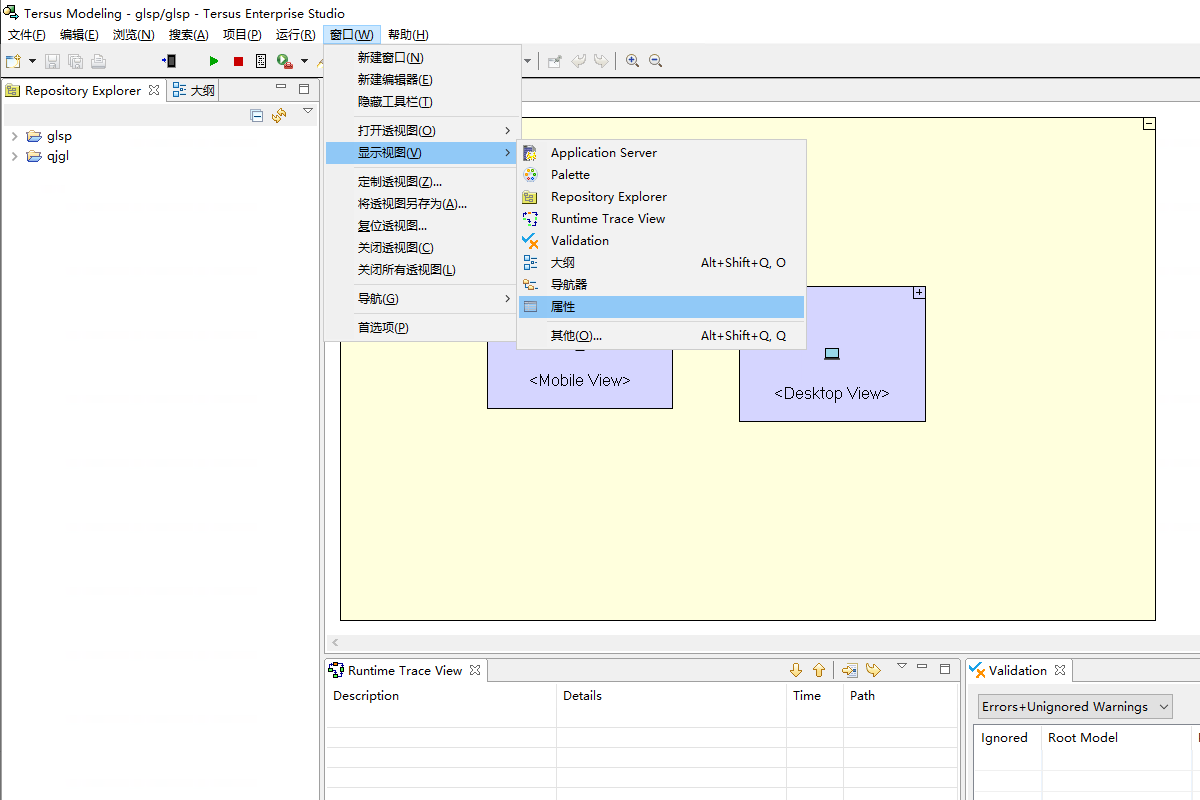Image resolution: width=1200 pixels, height=800 pixels.
Task: Expand 打开透视图(O) submenu
Action: click(422, 131)
